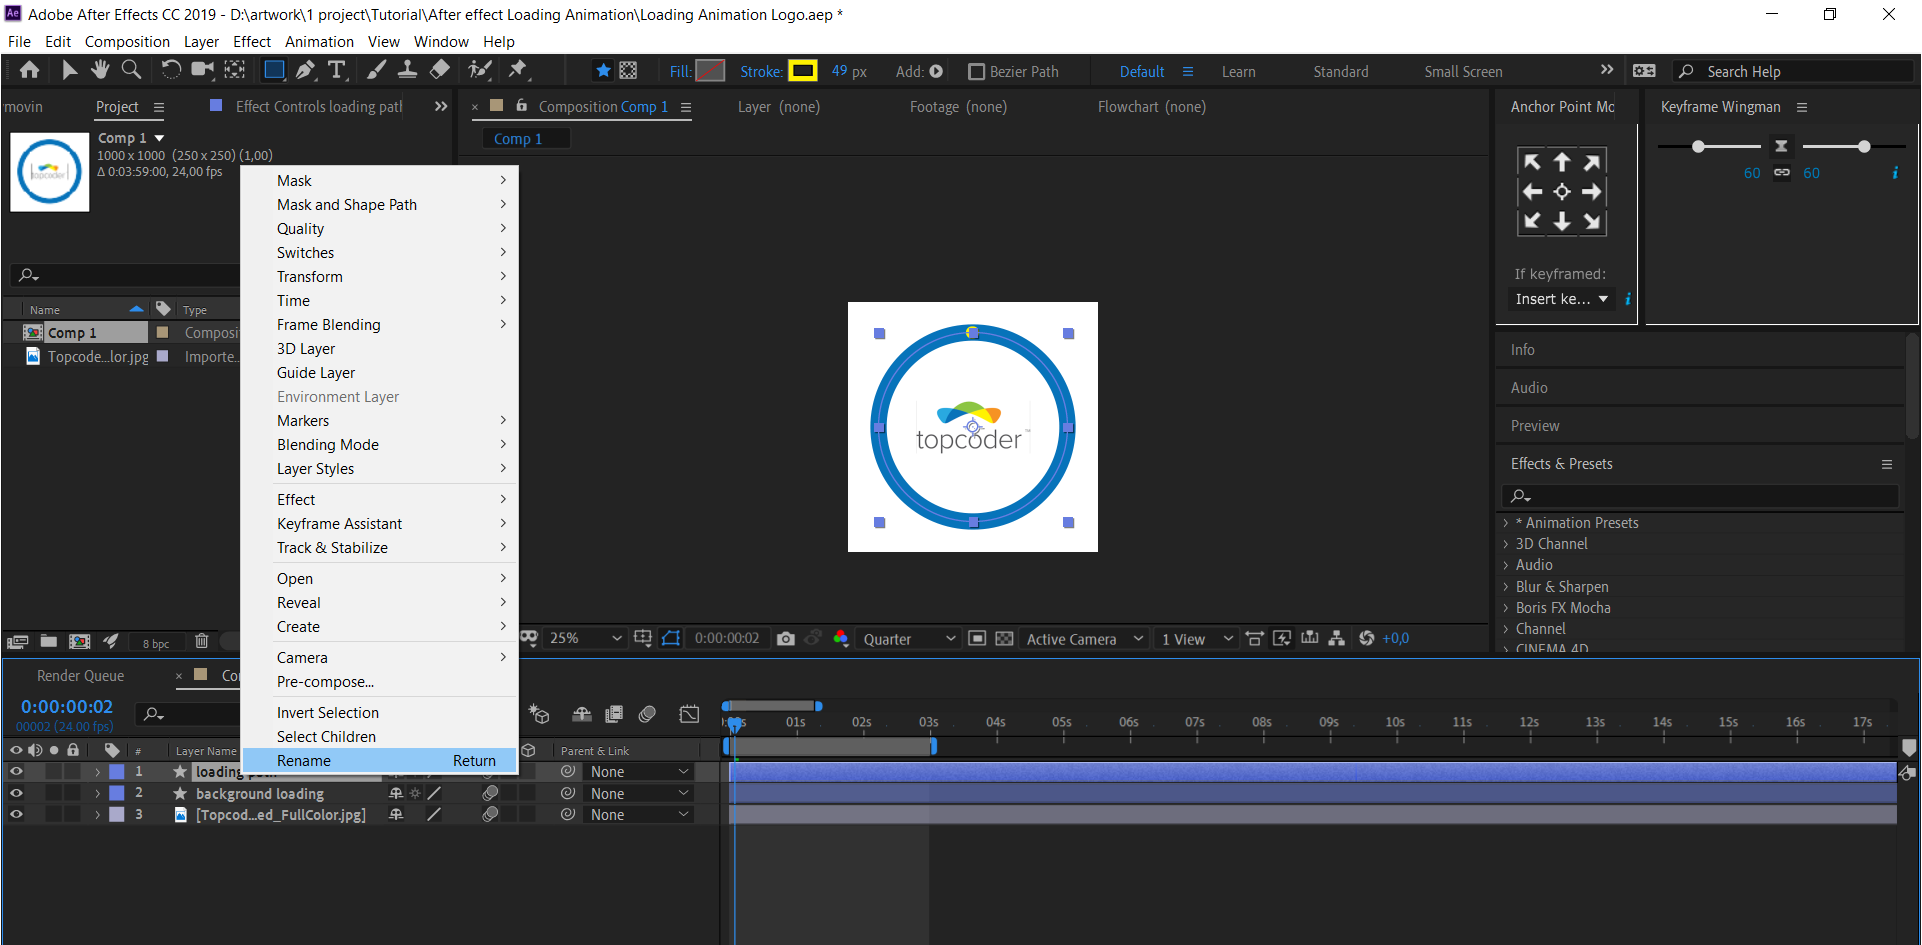The width and height of the screenshot is (1922, 945).
Task: Open the Graph Editor icon in timeline
Action: coord(689,714)
